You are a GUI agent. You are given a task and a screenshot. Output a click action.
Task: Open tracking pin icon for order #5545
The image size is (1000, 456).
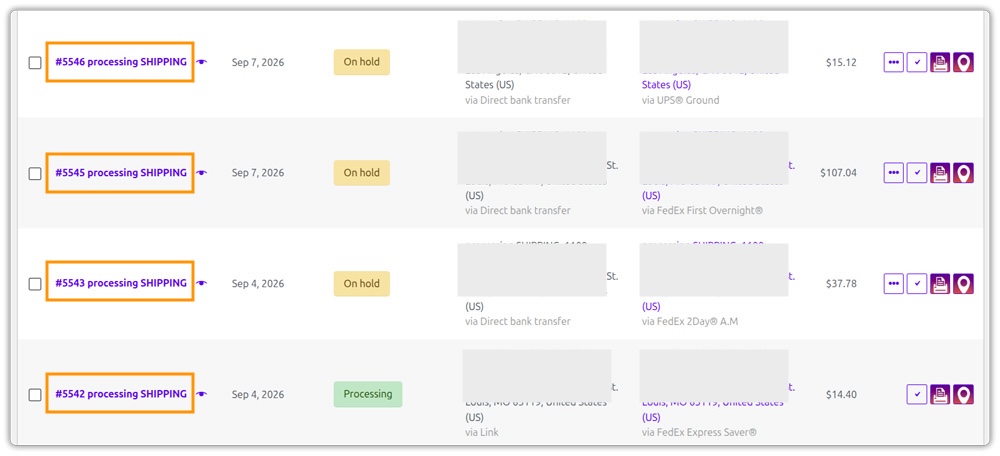coord(964,173)
